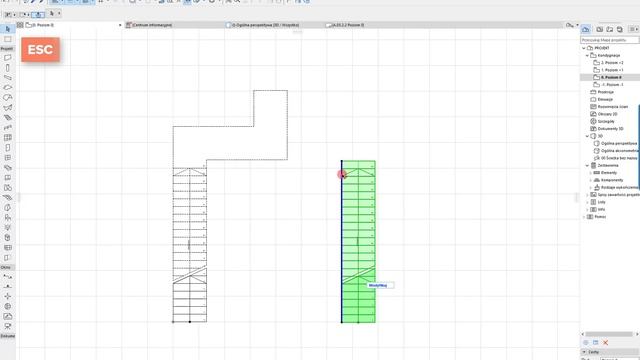Screen dimensions: 640x360
Task: Switch to the A.03.2.2 Poziom 0 tab
Action: 374,25
